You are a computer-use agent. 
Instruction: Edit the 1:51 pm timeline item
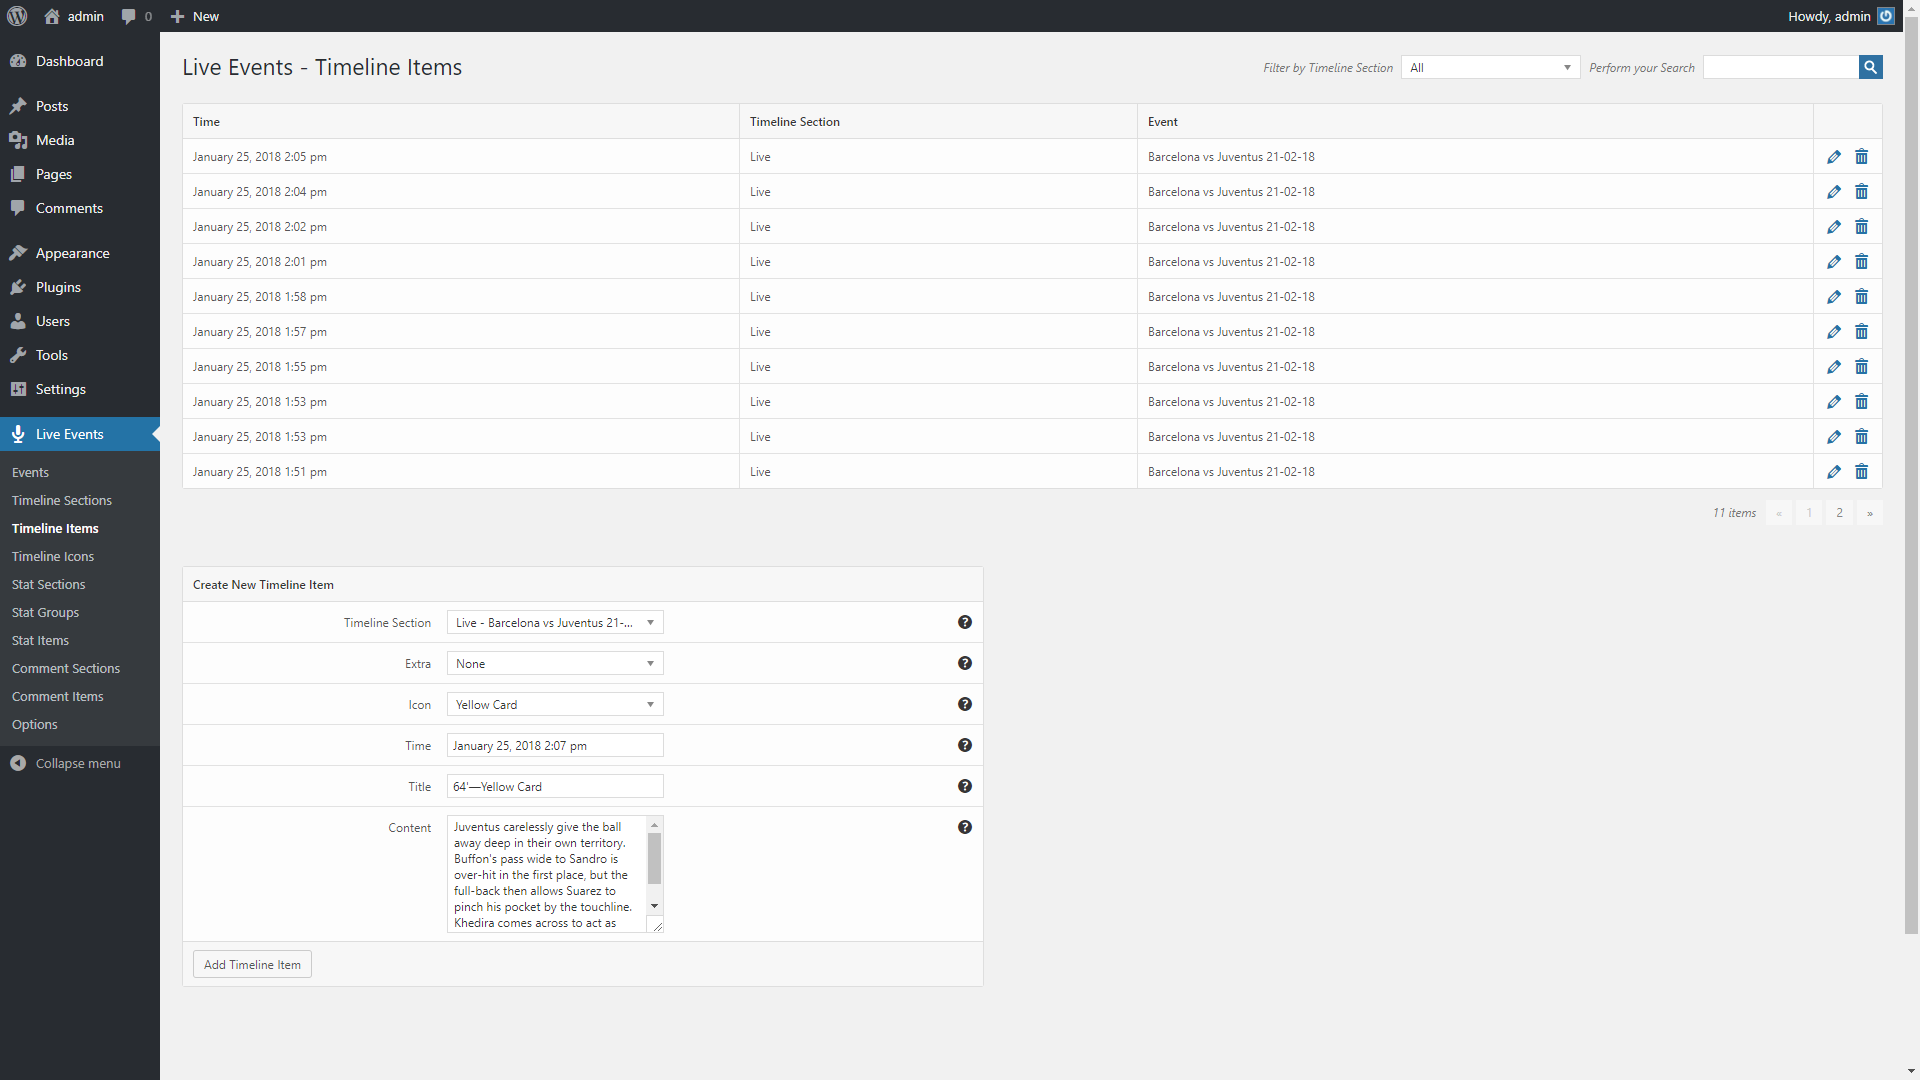pyautogui.click(x=1833, y=472)
